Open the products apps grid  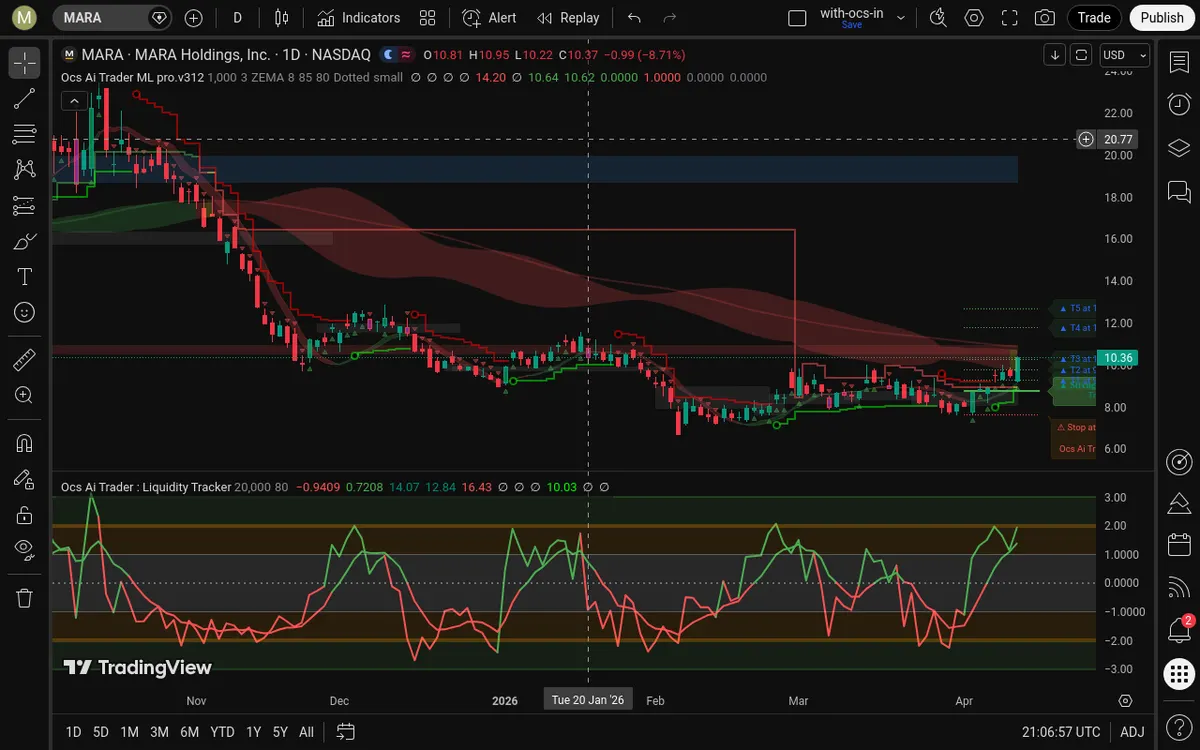[x=1179, y=674]
